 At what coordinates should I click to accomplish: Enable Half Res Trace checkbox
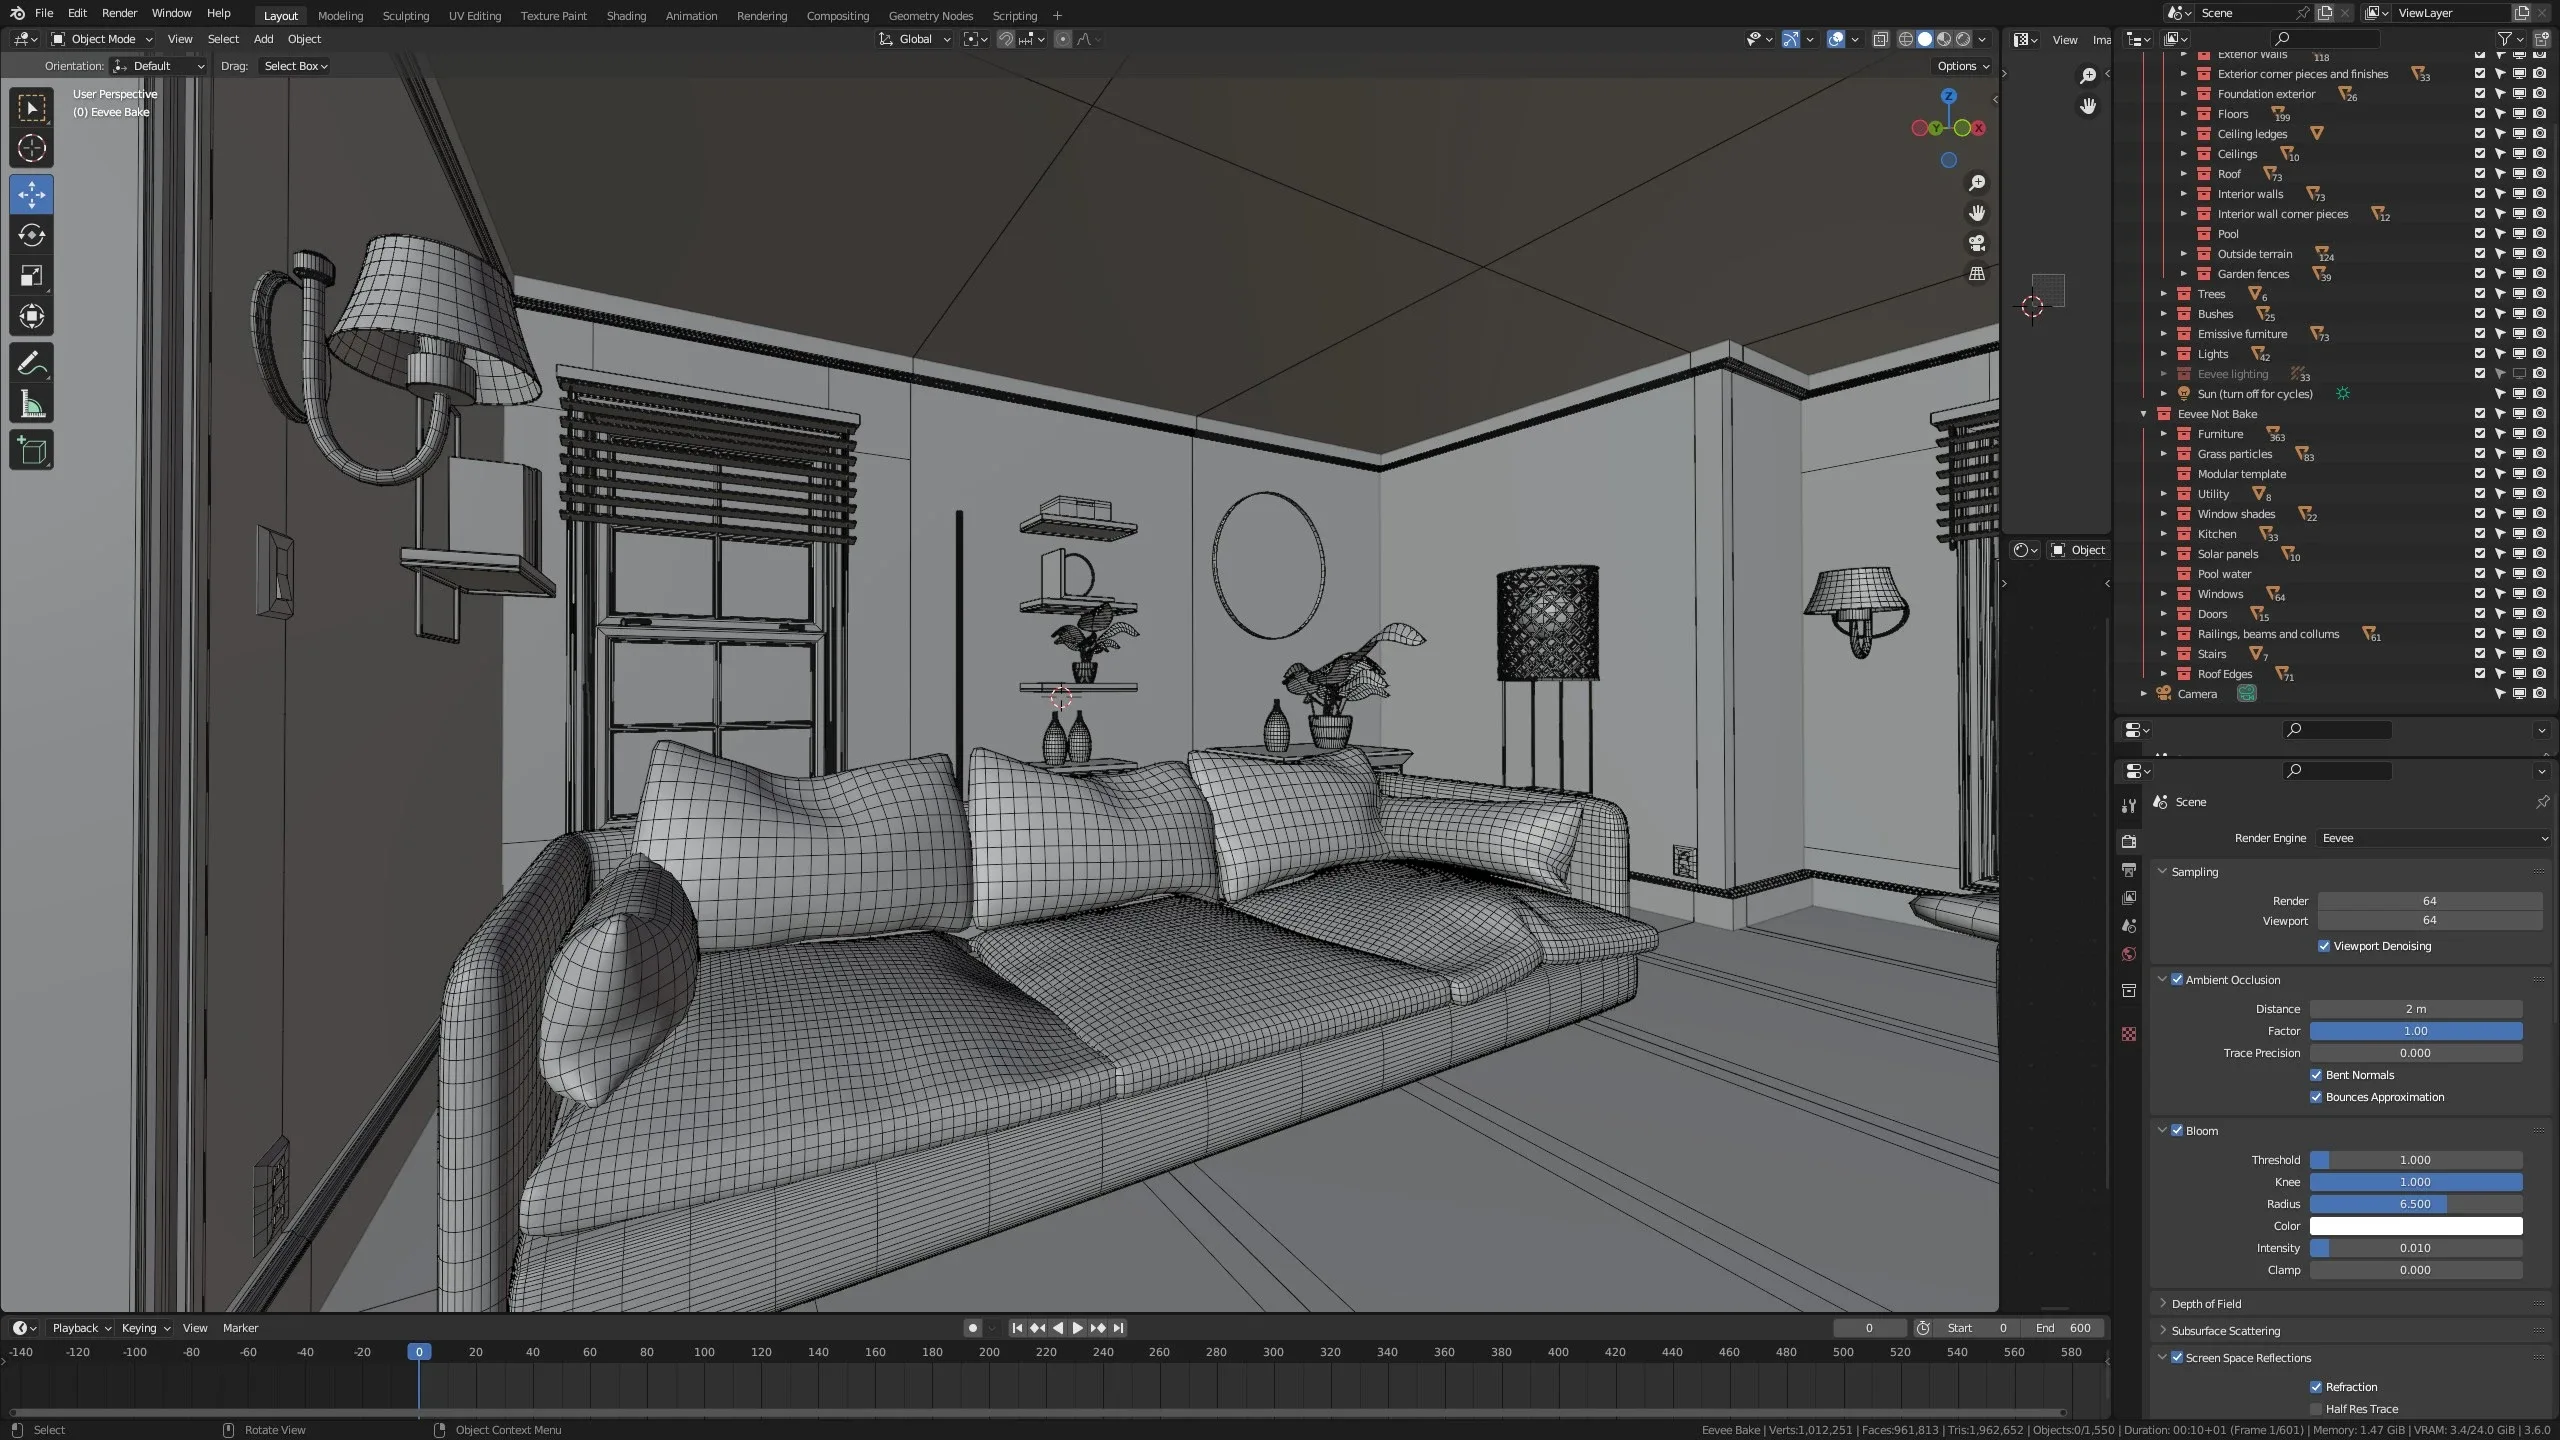tap(2316, 1409)
